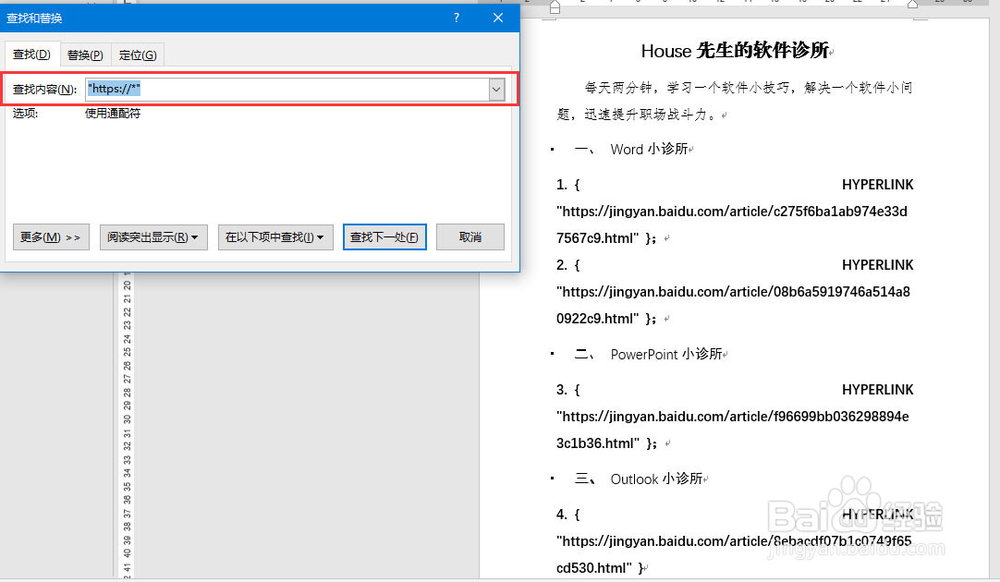This screenshot has width=1000, height=582.
Task: Click the HYPERLINK text in item 1
Action: coord(878,185)
